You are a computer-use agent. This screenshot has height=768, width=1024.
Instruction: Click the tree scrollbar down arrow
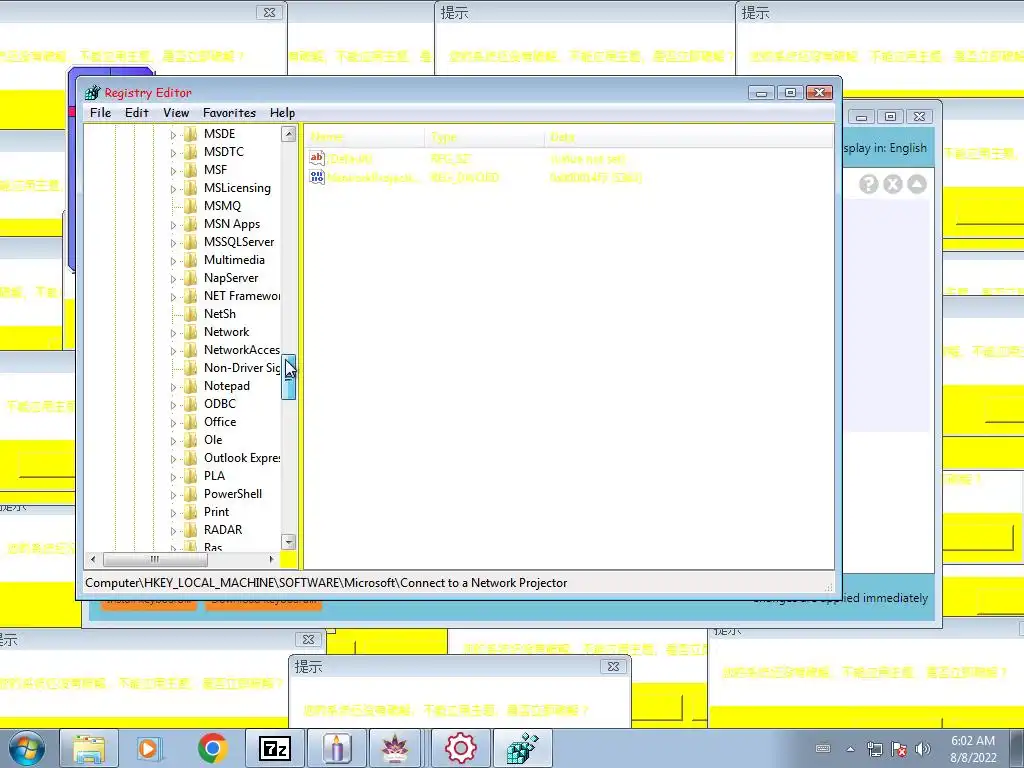[x=288, y=541]
